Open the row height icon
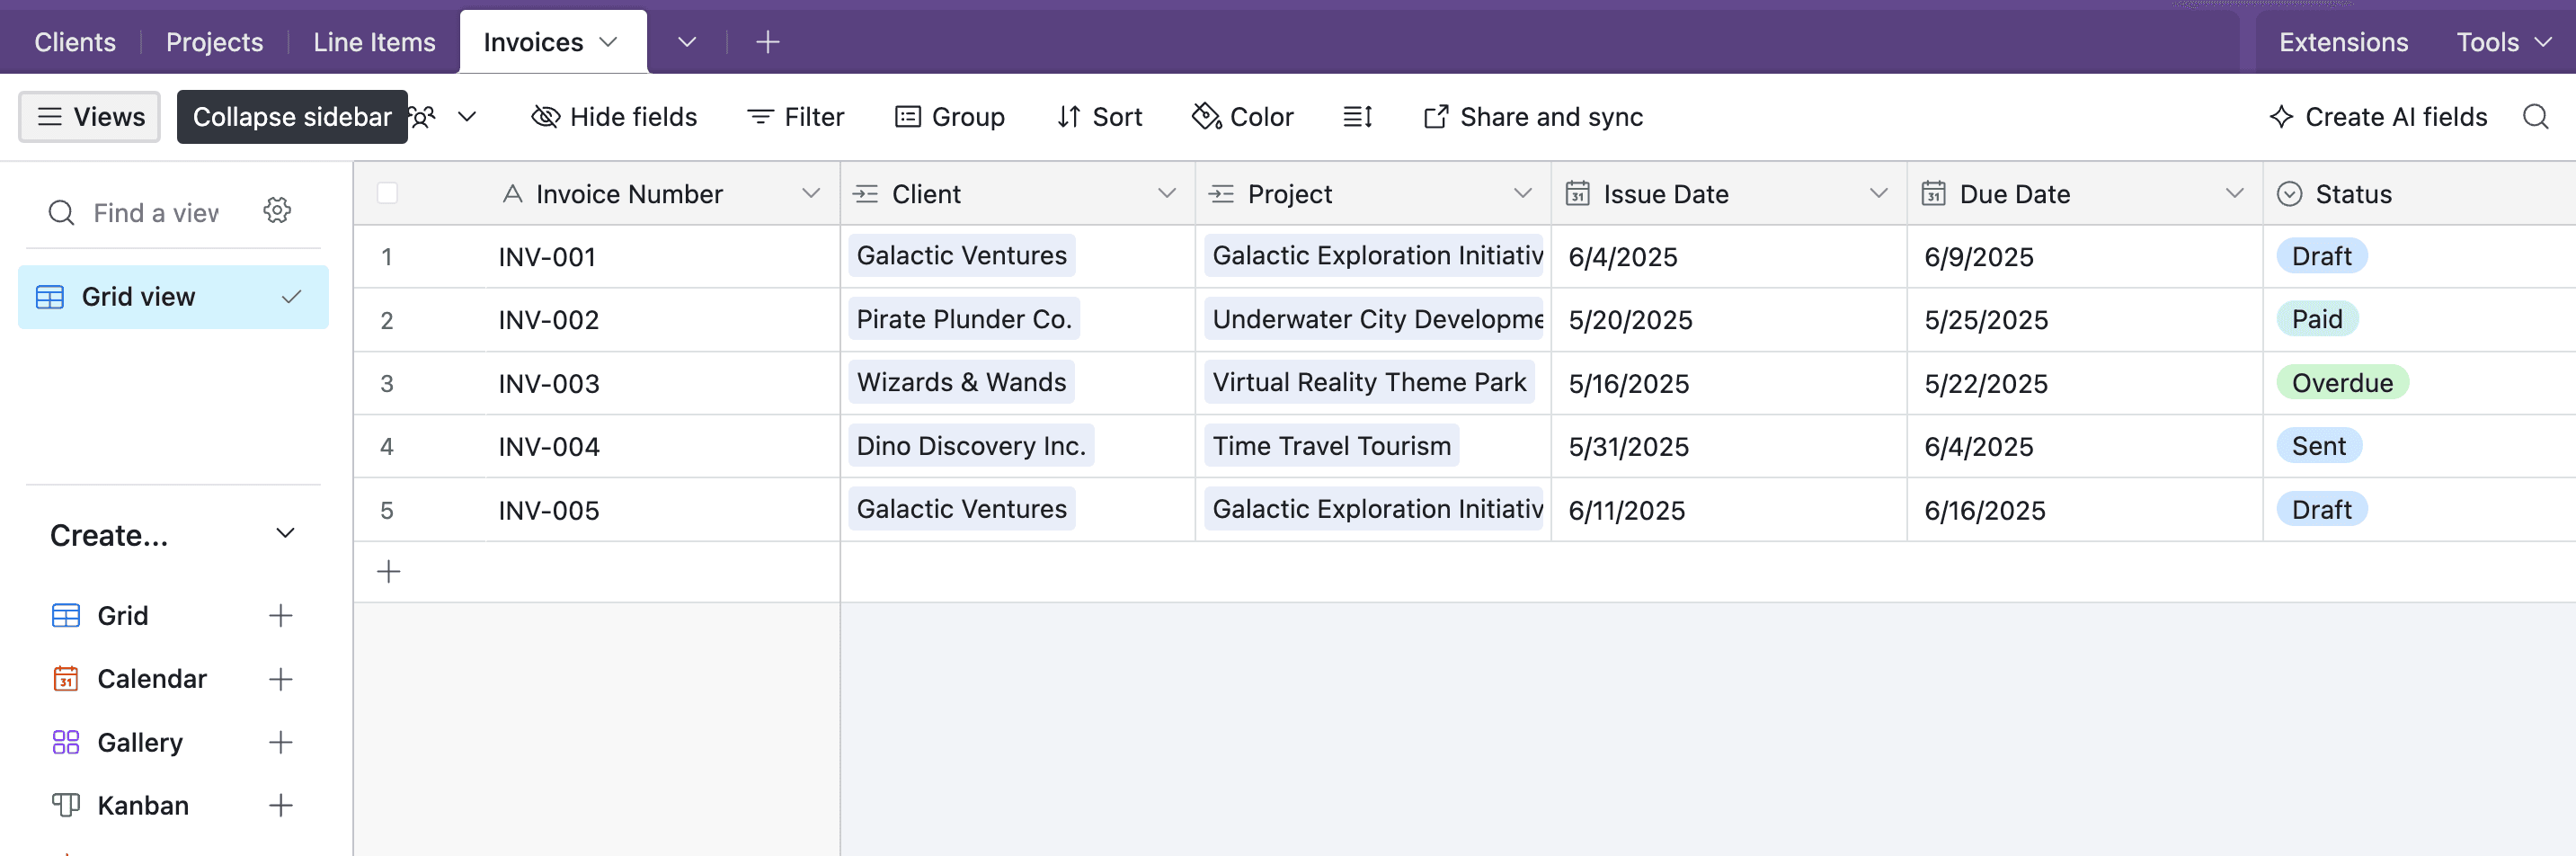The width and height of the screenshot is (2576, 856). coord(1357,117)
